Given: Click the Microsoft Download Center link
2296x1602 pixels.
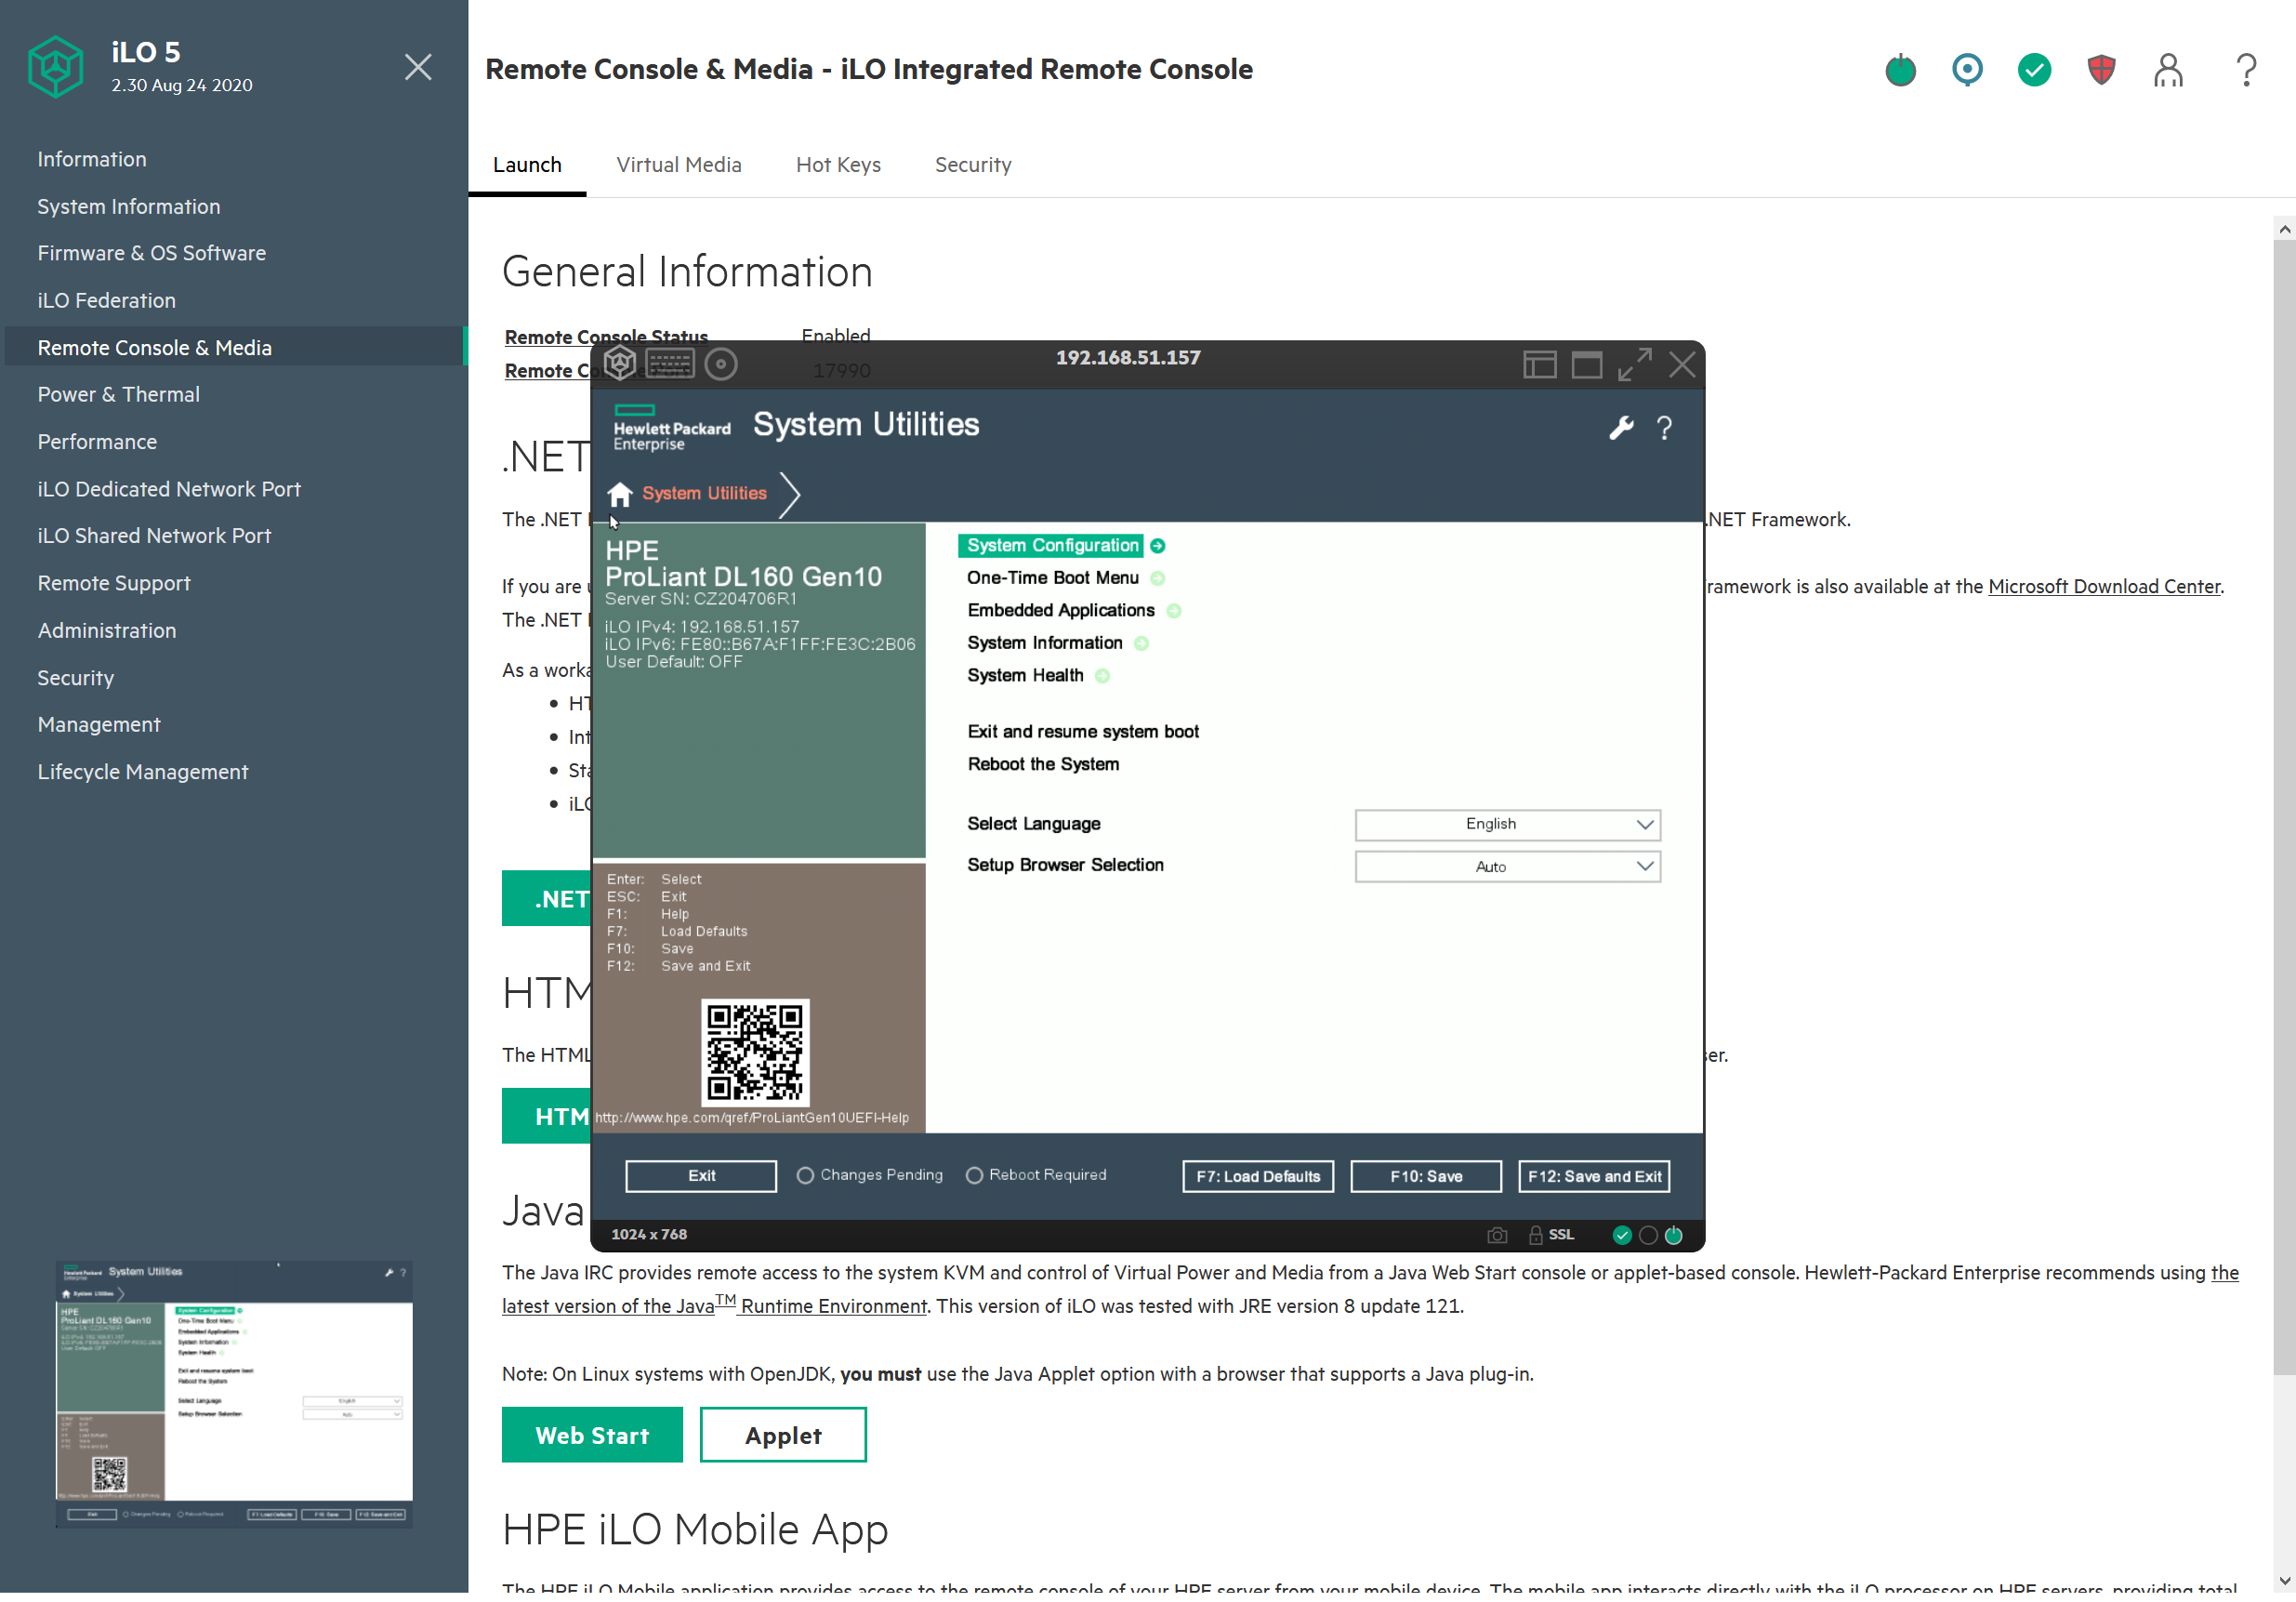Looking at the screenshot, I should click(2103, 587).
